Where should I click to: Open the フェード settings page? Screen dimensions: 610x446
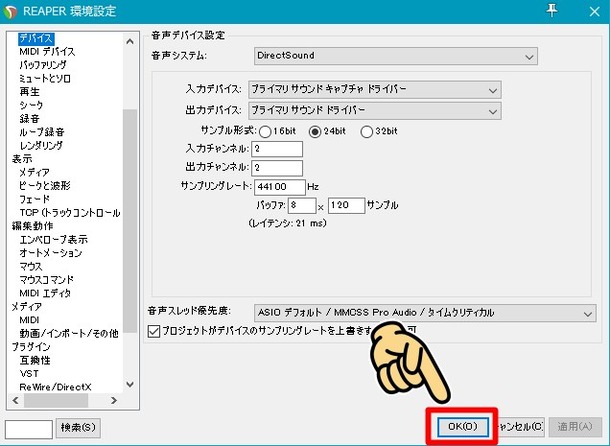[x=35, y=199]
